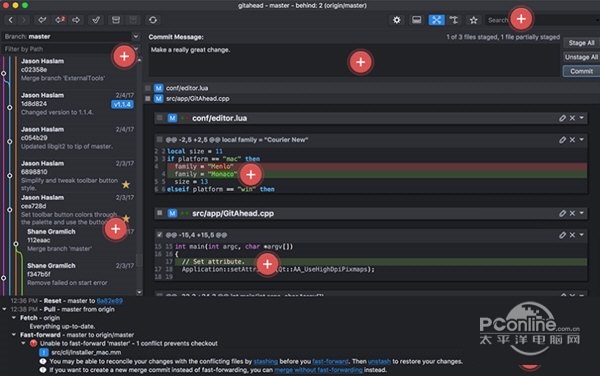Click the stashing link in the log
This screenshot has width=600, height=376.
[266, 361]
